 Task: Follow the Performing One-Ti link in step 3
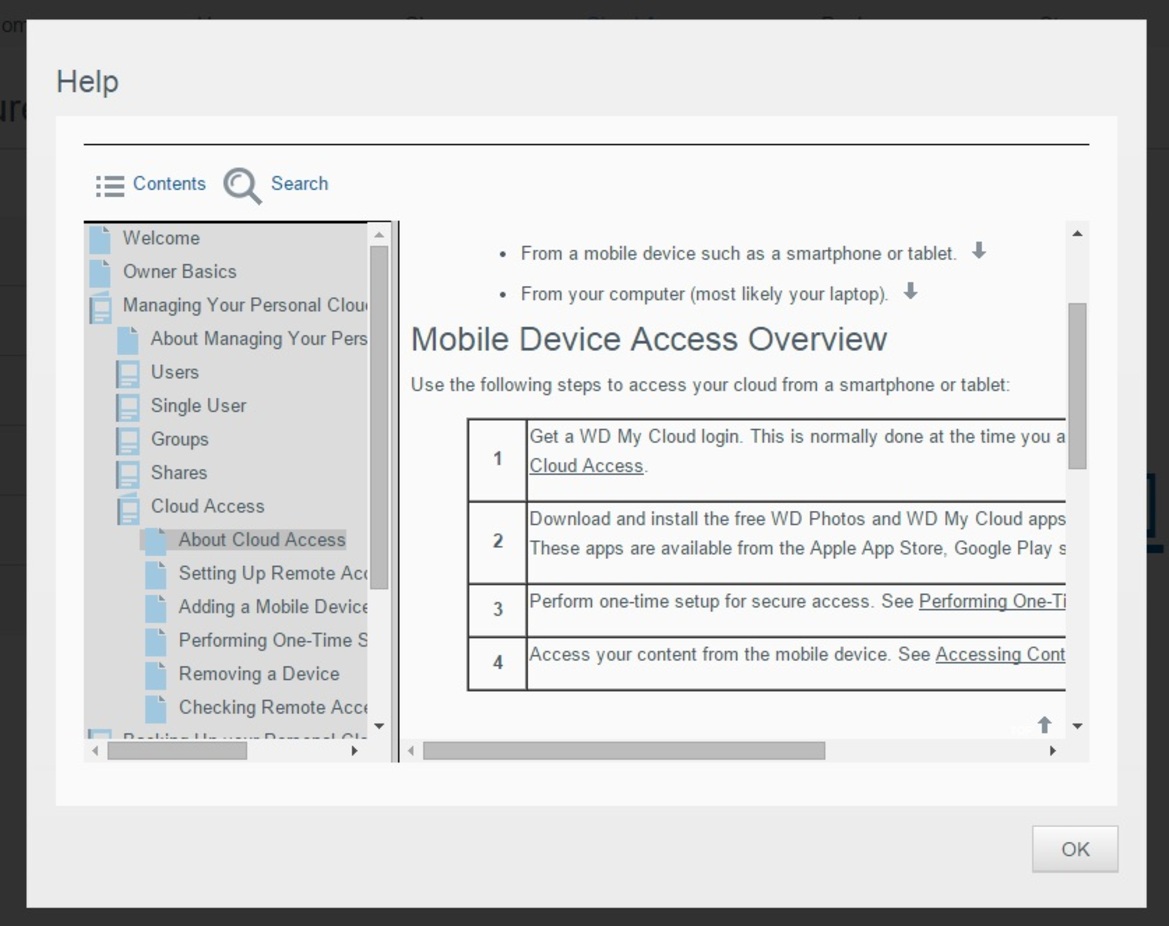click(x=992, y=602)
